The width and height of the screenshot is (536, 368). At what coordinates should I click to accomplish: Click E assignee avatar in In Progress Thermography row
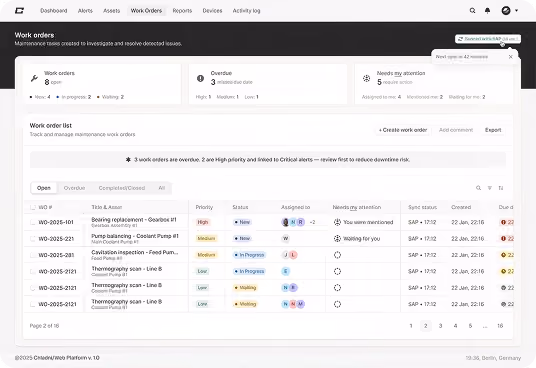click(x=285, y=271)
